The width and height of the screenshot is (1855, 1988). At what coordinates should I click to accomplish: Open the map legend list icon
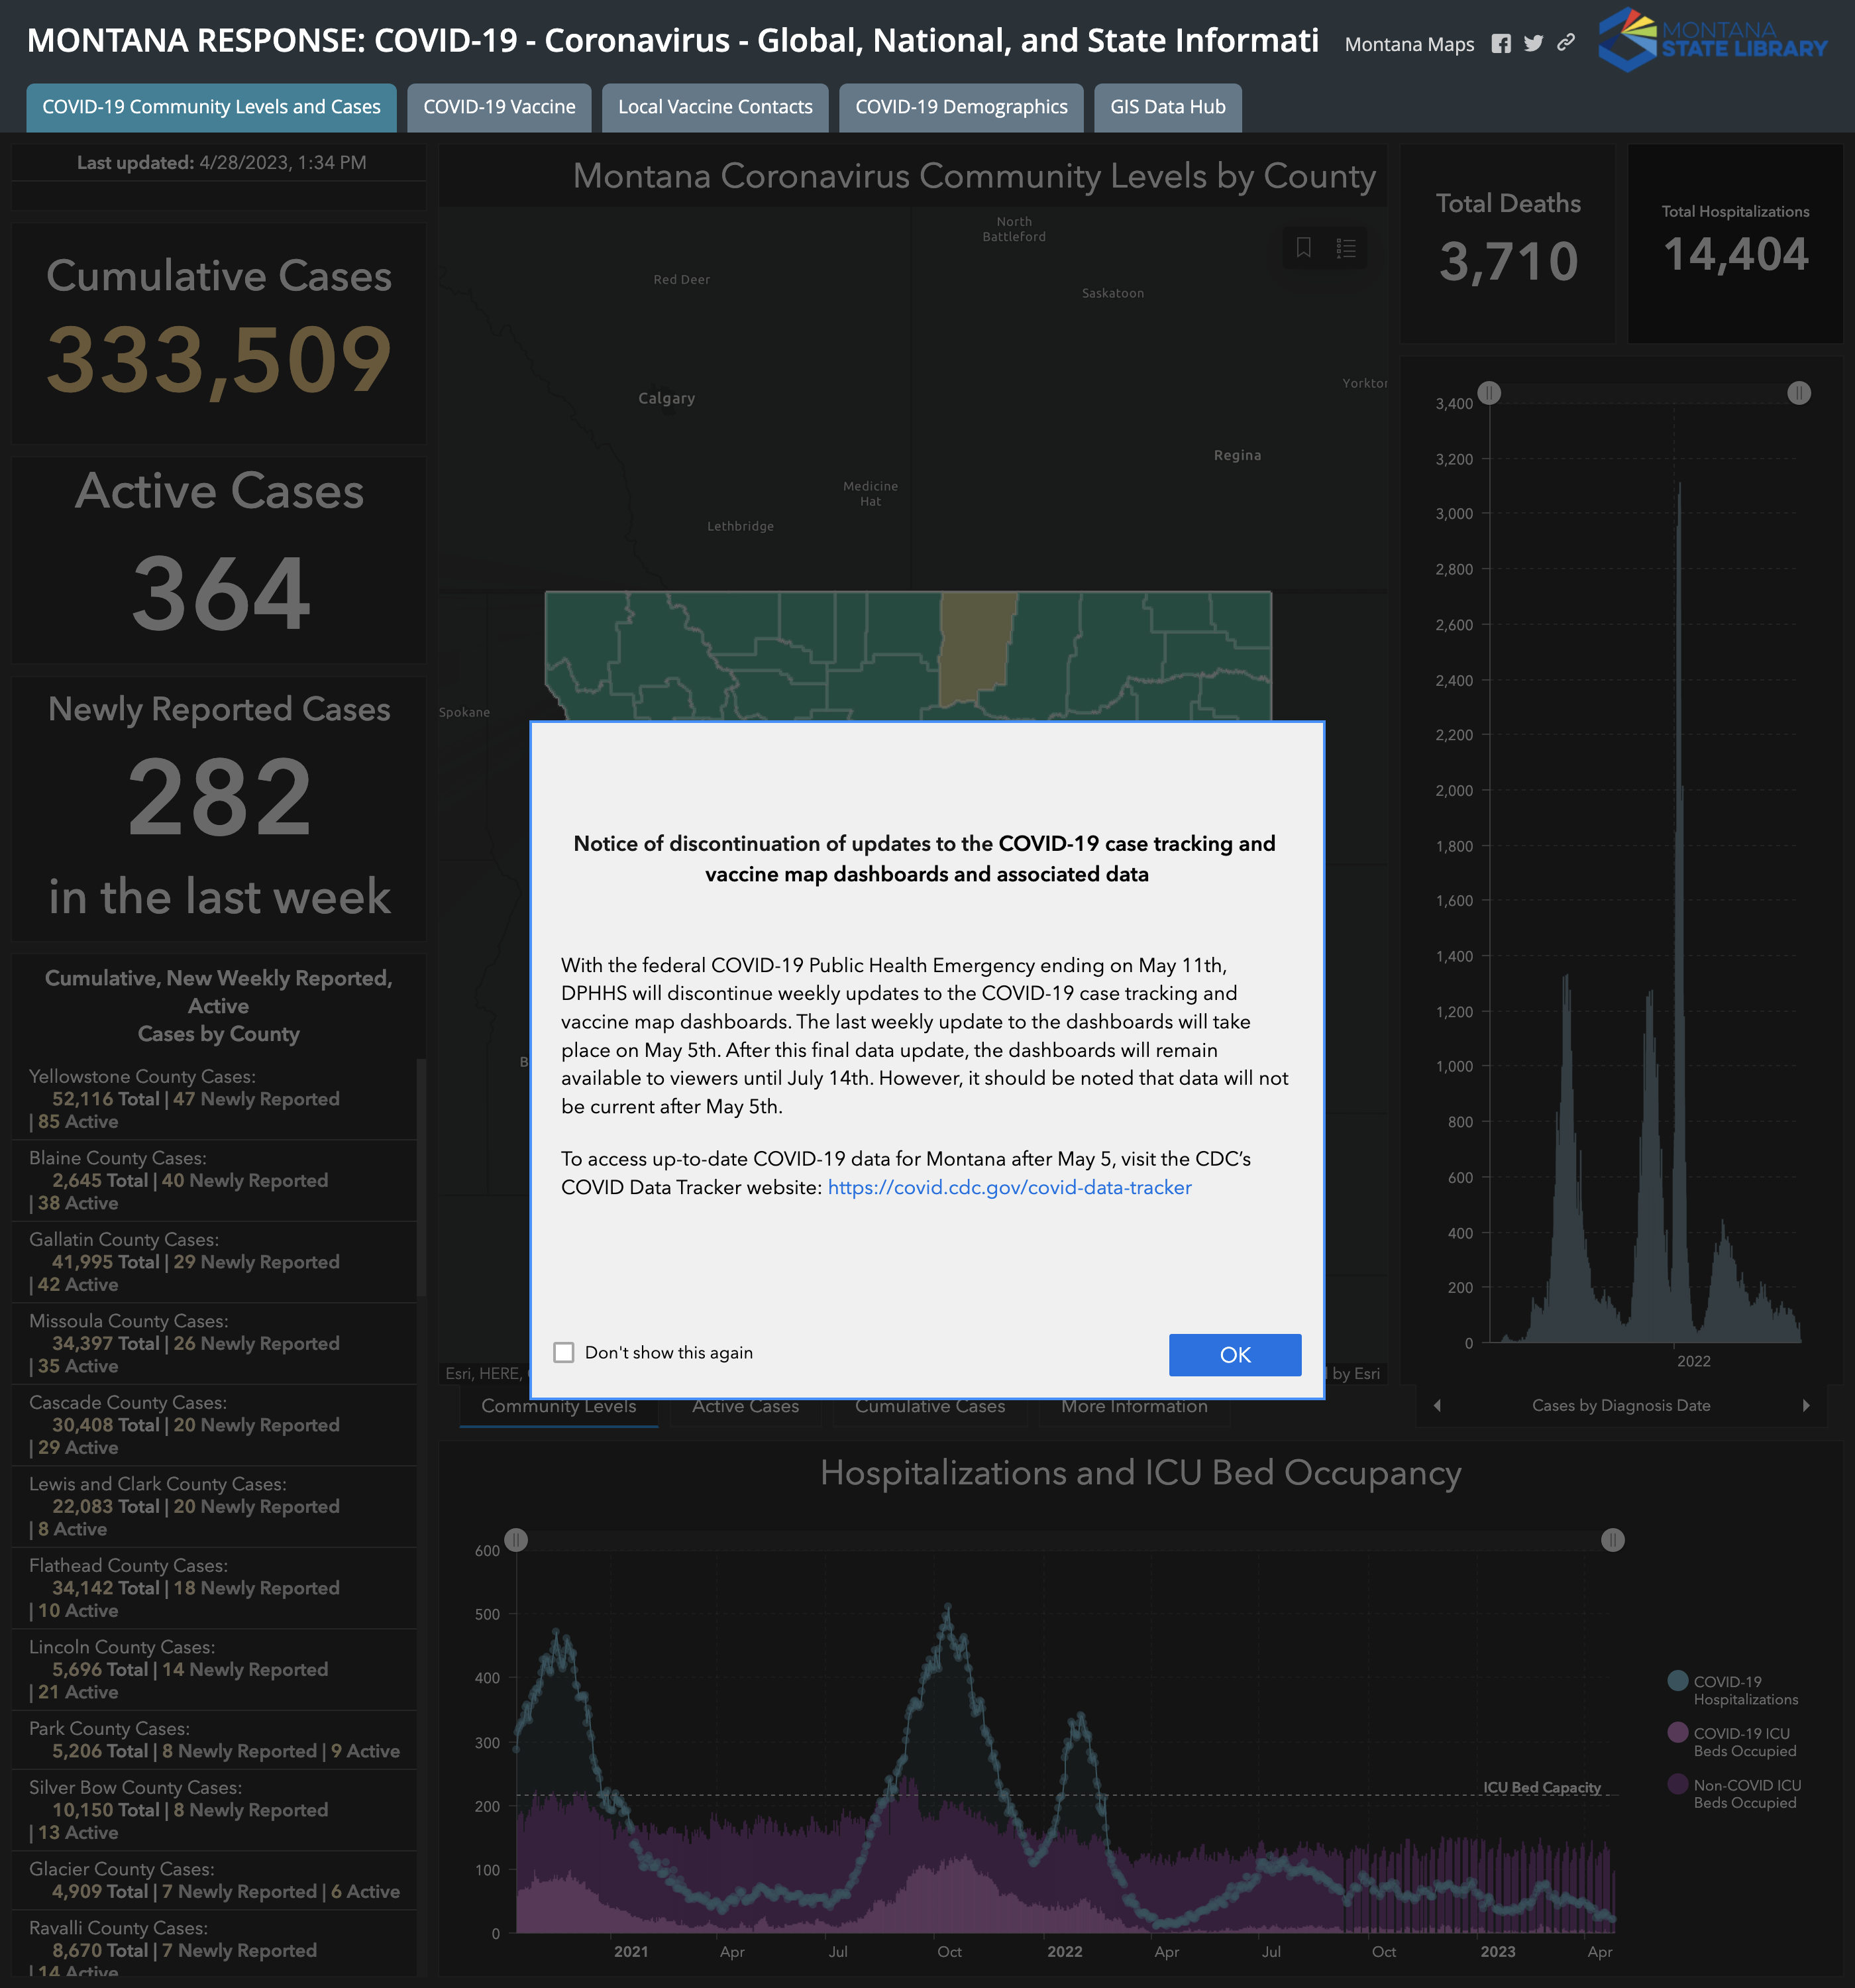click(x=1346, y=248)
